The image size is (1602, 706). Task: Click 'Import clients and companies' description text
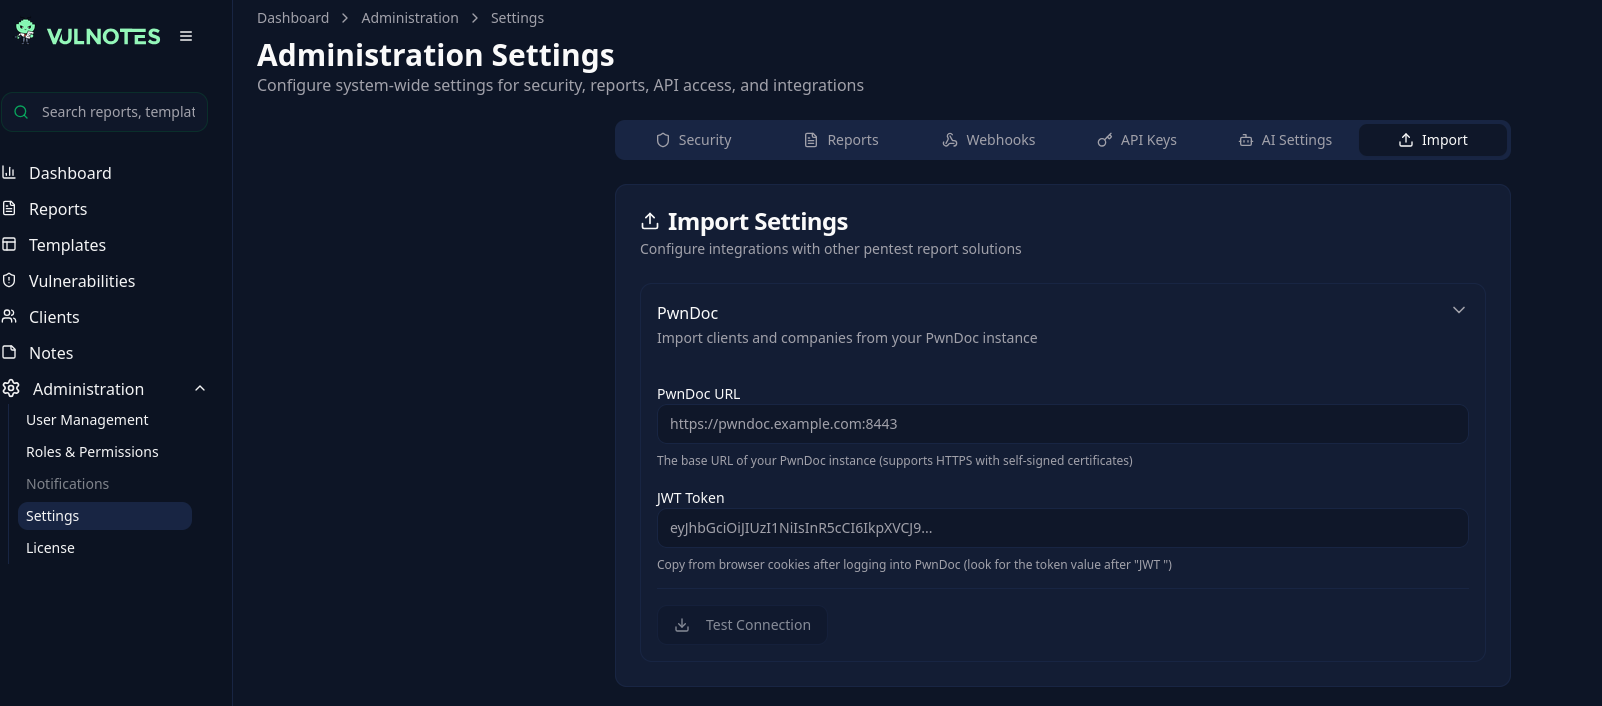click(847, 338)
